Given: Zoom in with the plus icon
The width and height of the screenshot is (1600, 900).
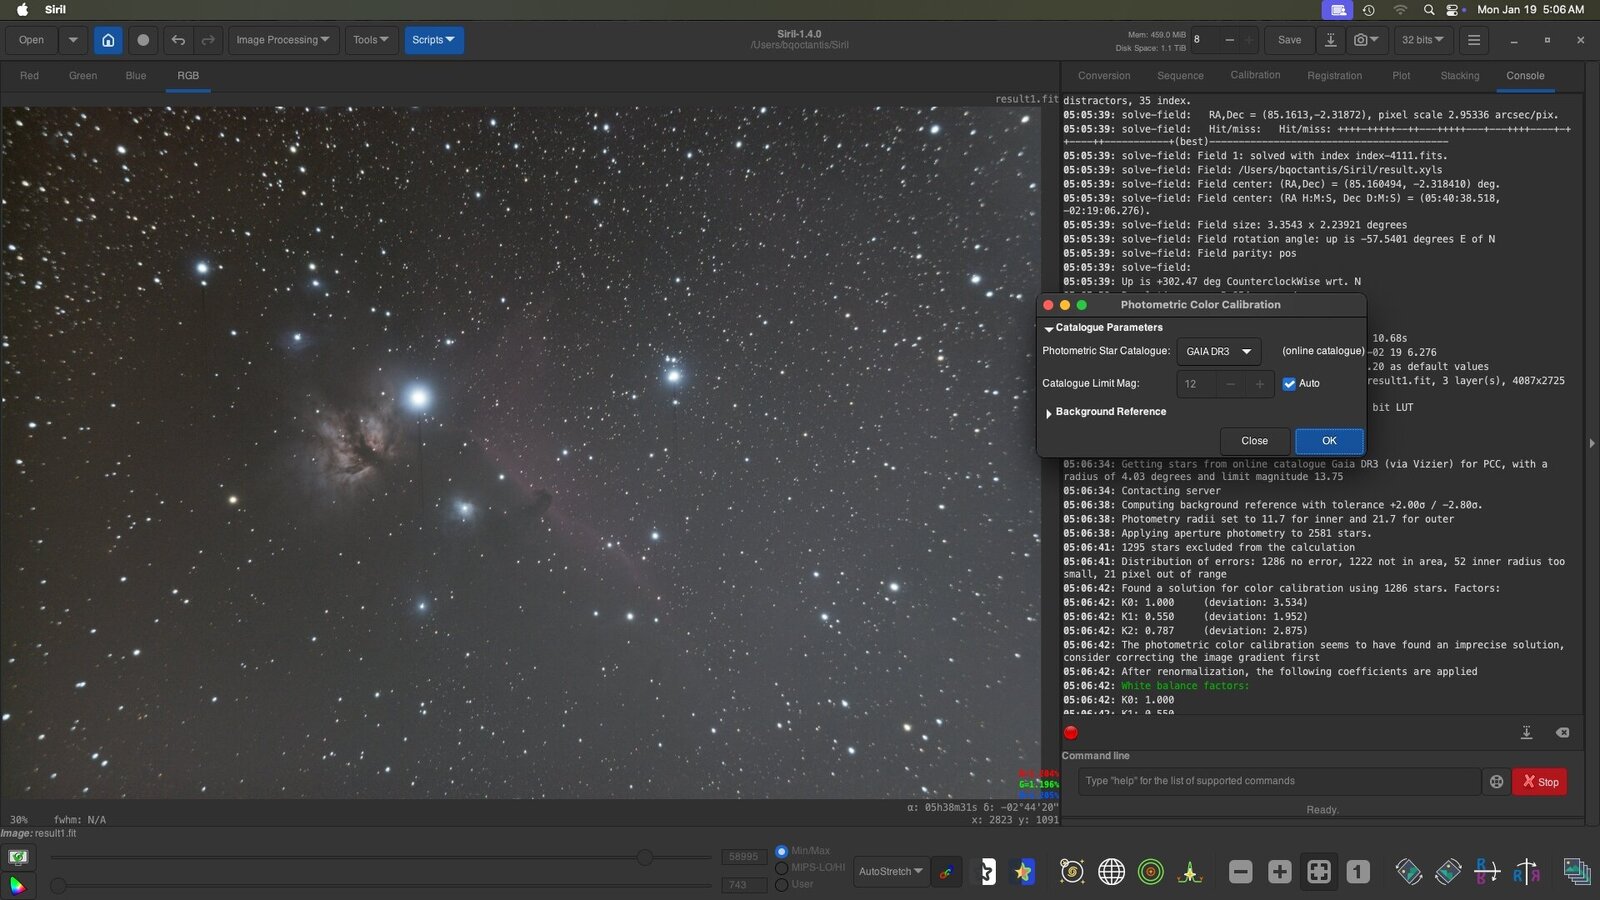Looking at the screenshot, I should pos(1279,872).
